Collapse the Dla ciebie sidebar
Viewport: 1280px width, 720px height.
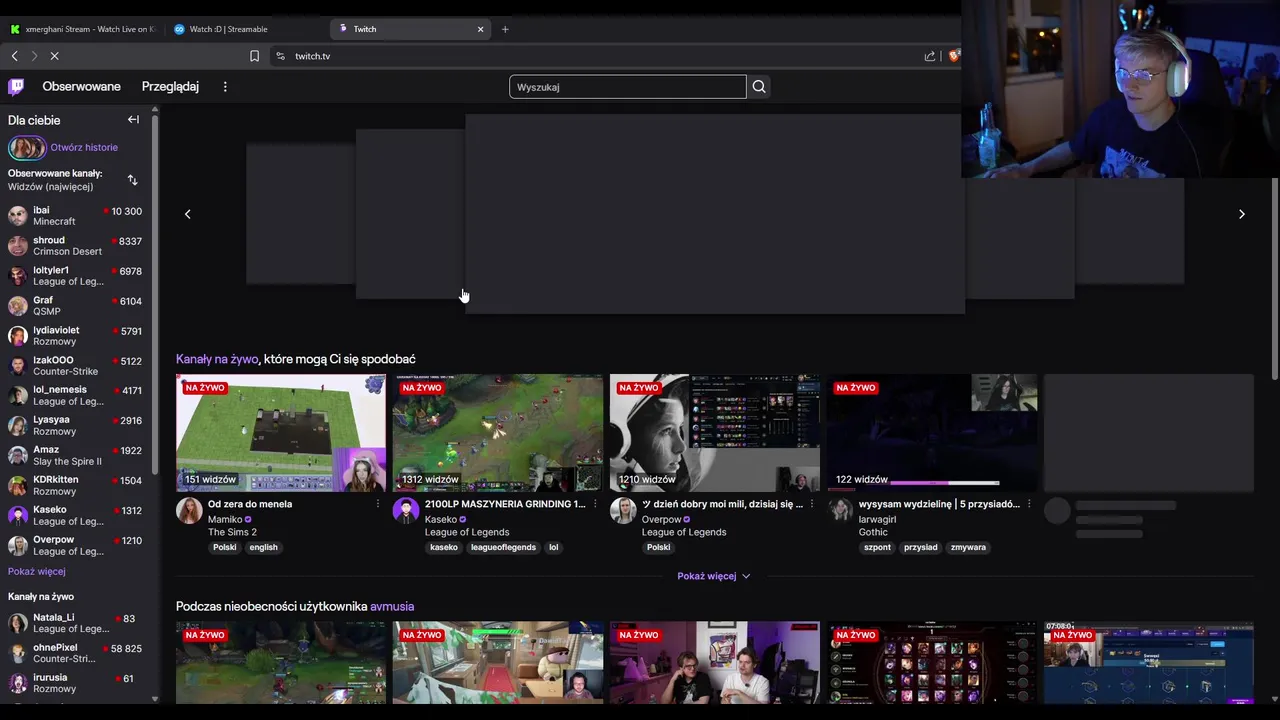point(133,120)
